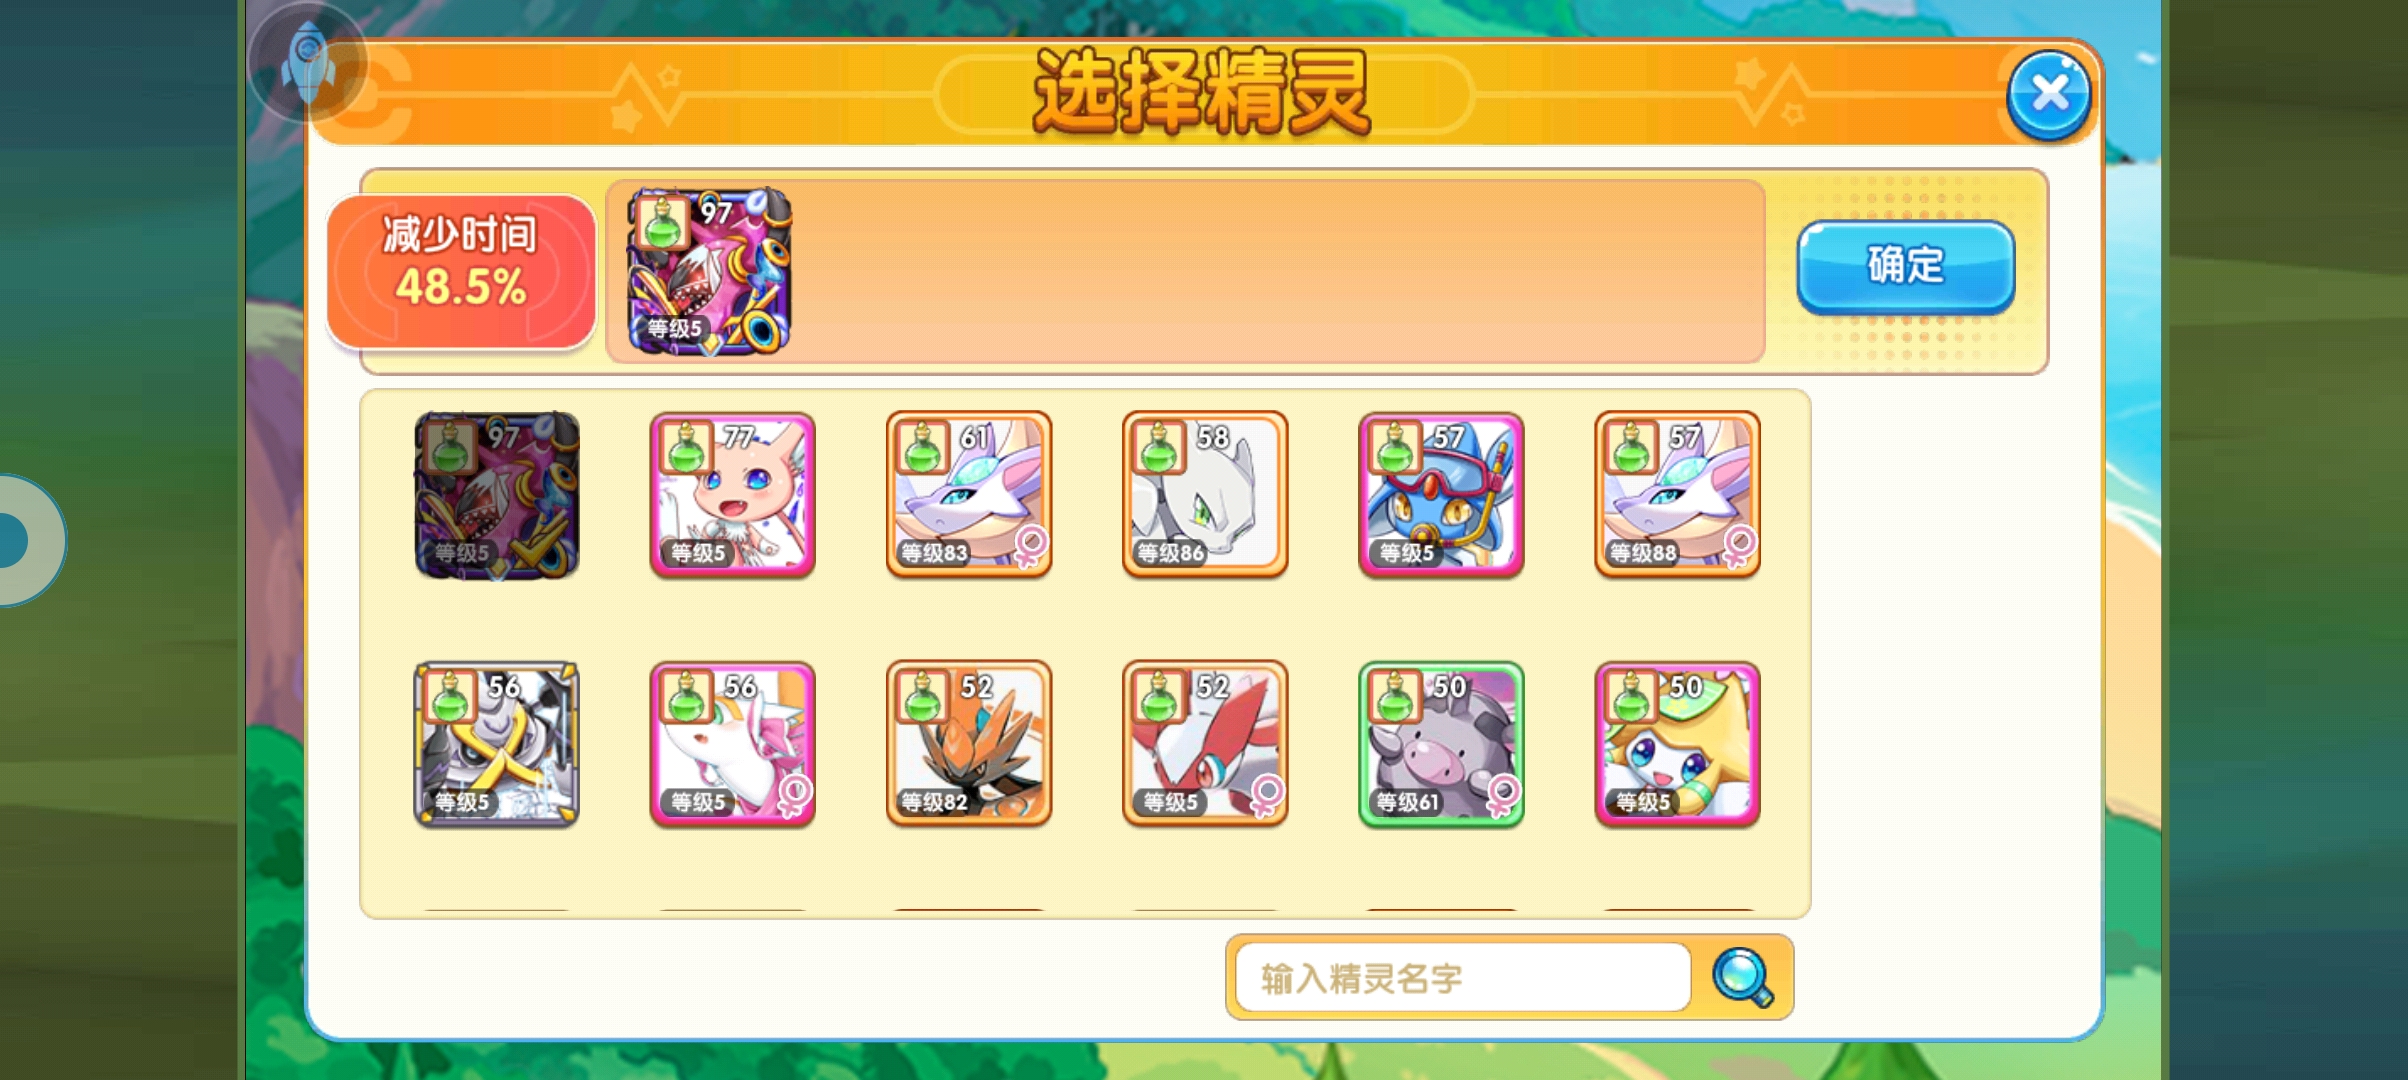Select the level 88 dragon spirit
Screen dimensions: 2408x1080
point(1677,495)
